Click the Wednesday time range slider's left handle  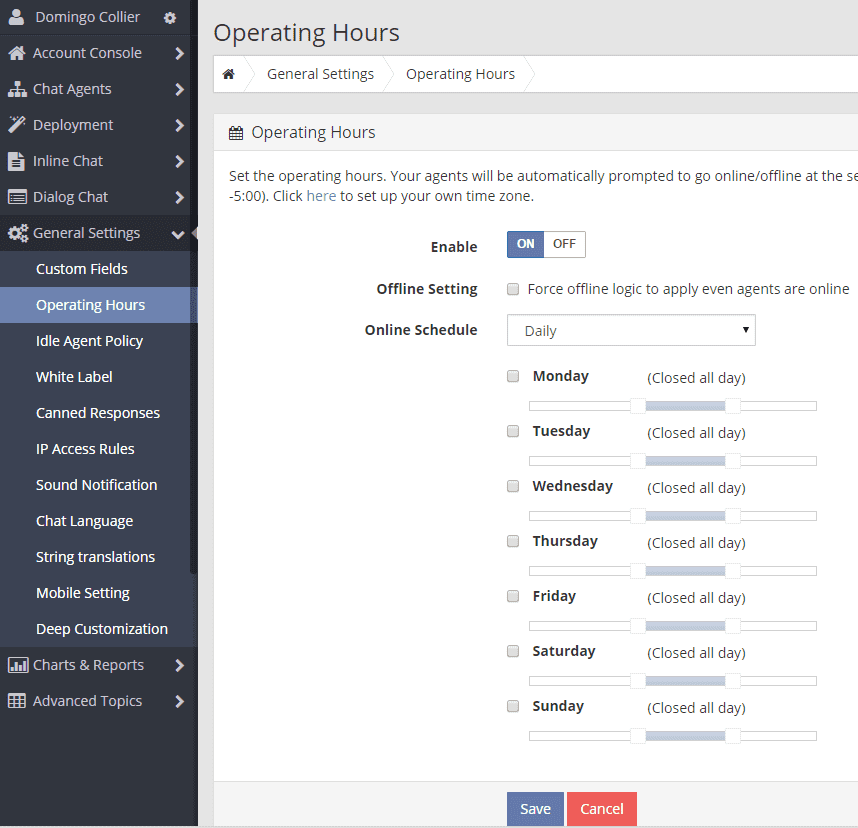(x=637, y=516)
